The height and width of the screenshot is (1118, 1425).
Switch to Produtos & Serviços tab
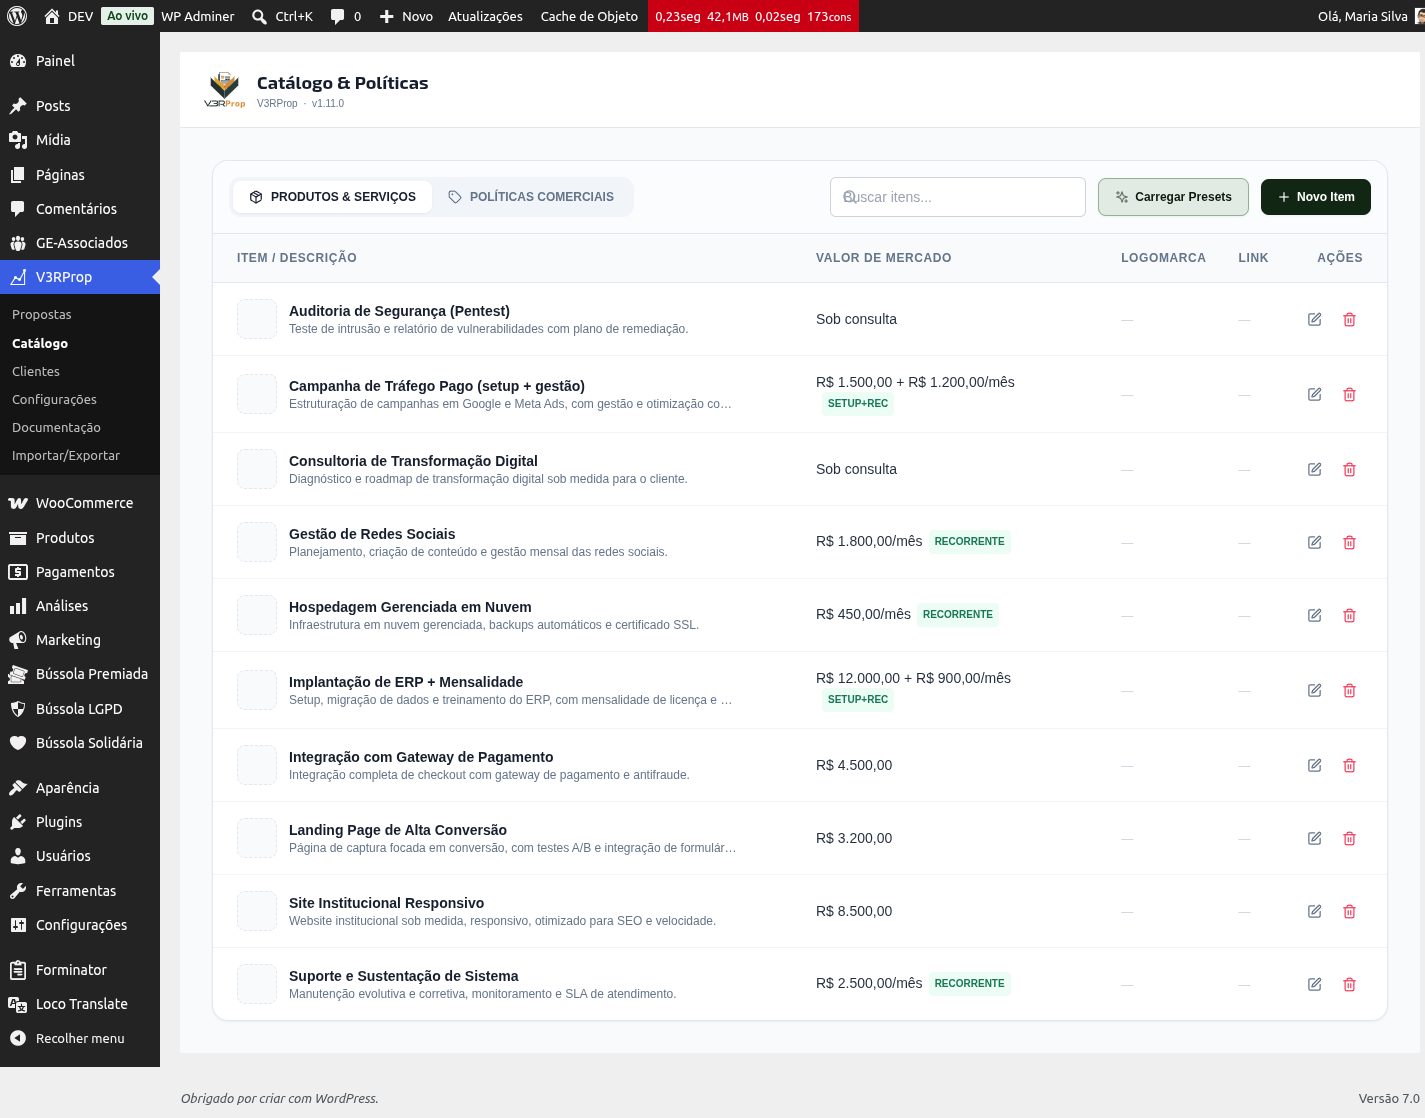[x=333, y=197]
